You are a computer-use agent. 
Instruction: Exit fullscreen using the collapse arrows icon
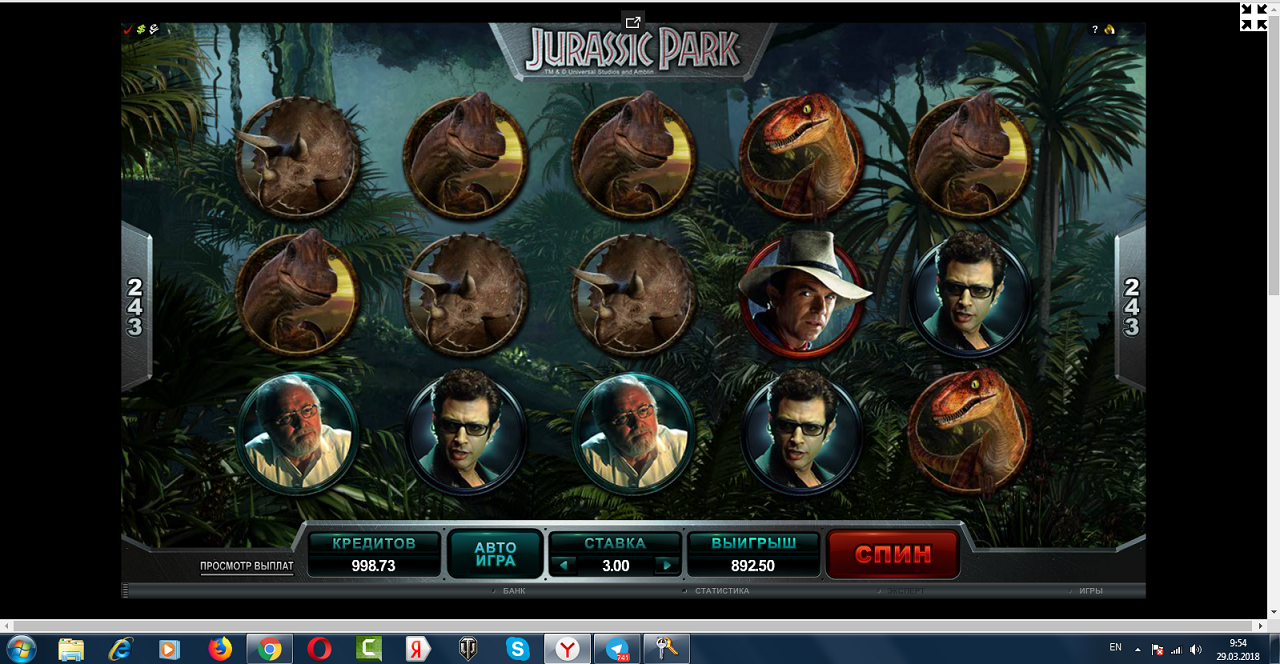(1253, 17)
